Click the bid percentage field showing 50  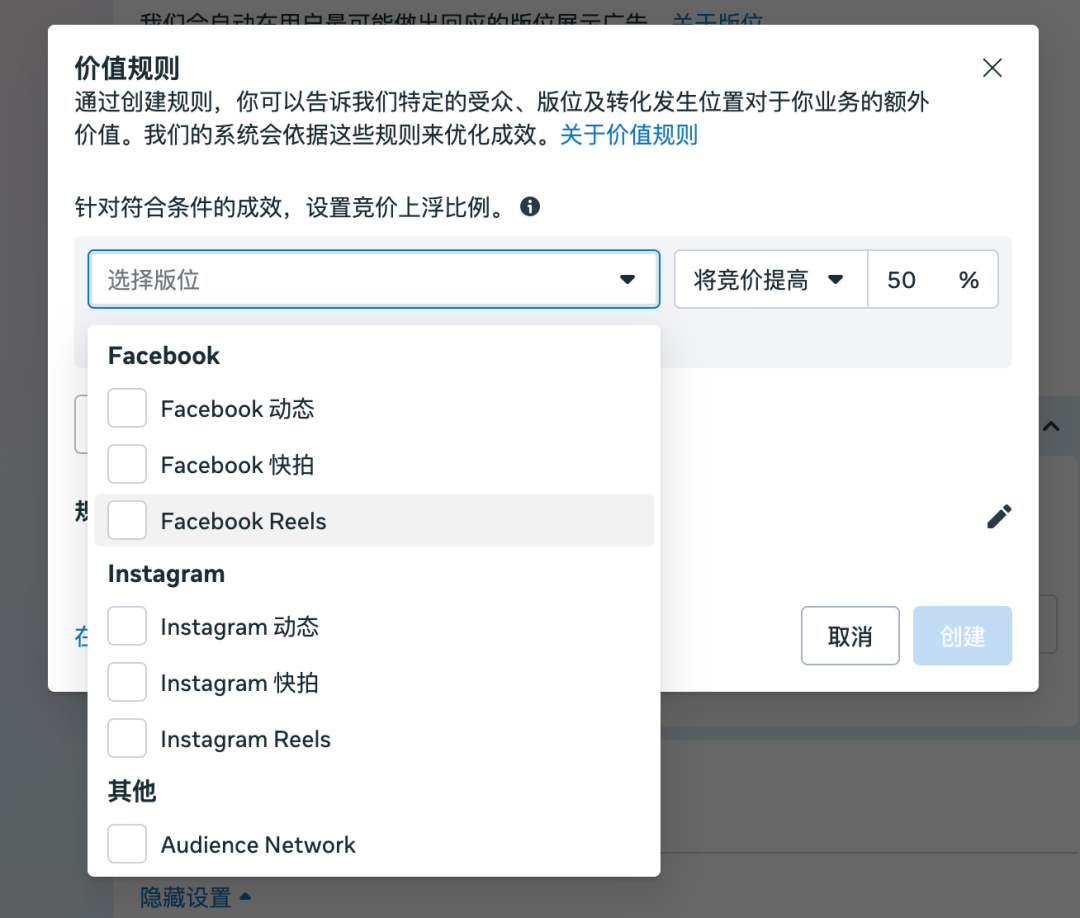point(932,279)
